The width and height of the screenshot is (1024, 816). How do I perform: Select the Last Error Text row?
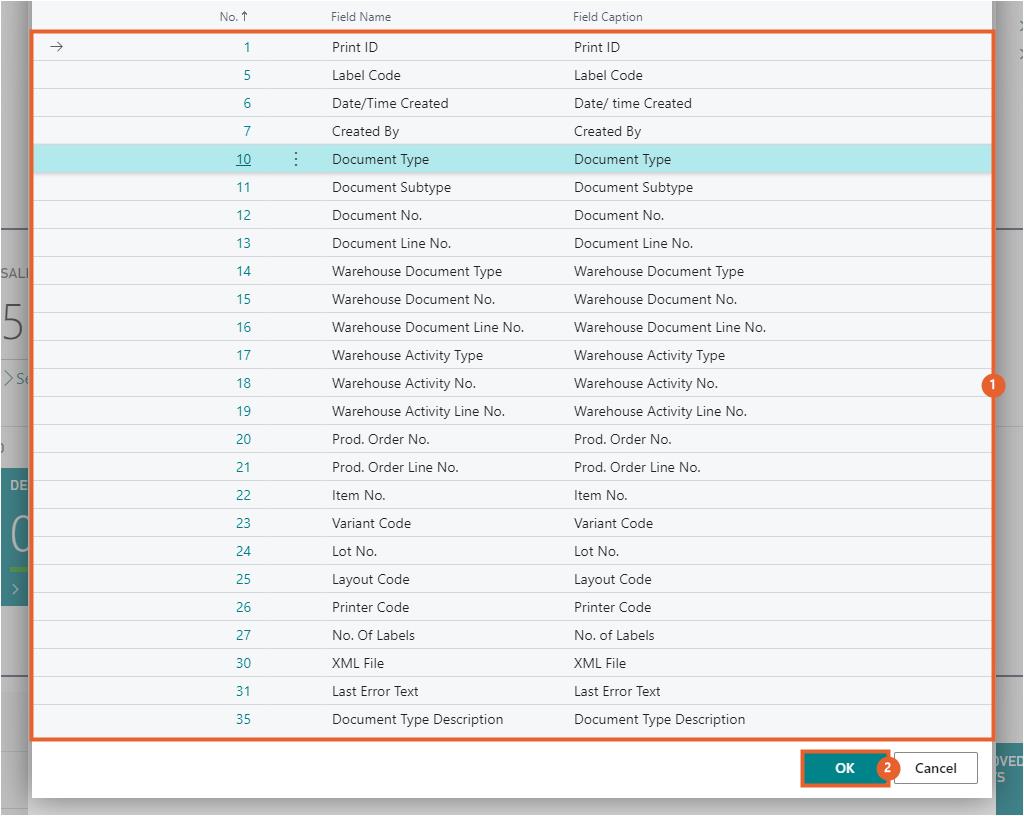pyautogui.click(x=375, y=691)
